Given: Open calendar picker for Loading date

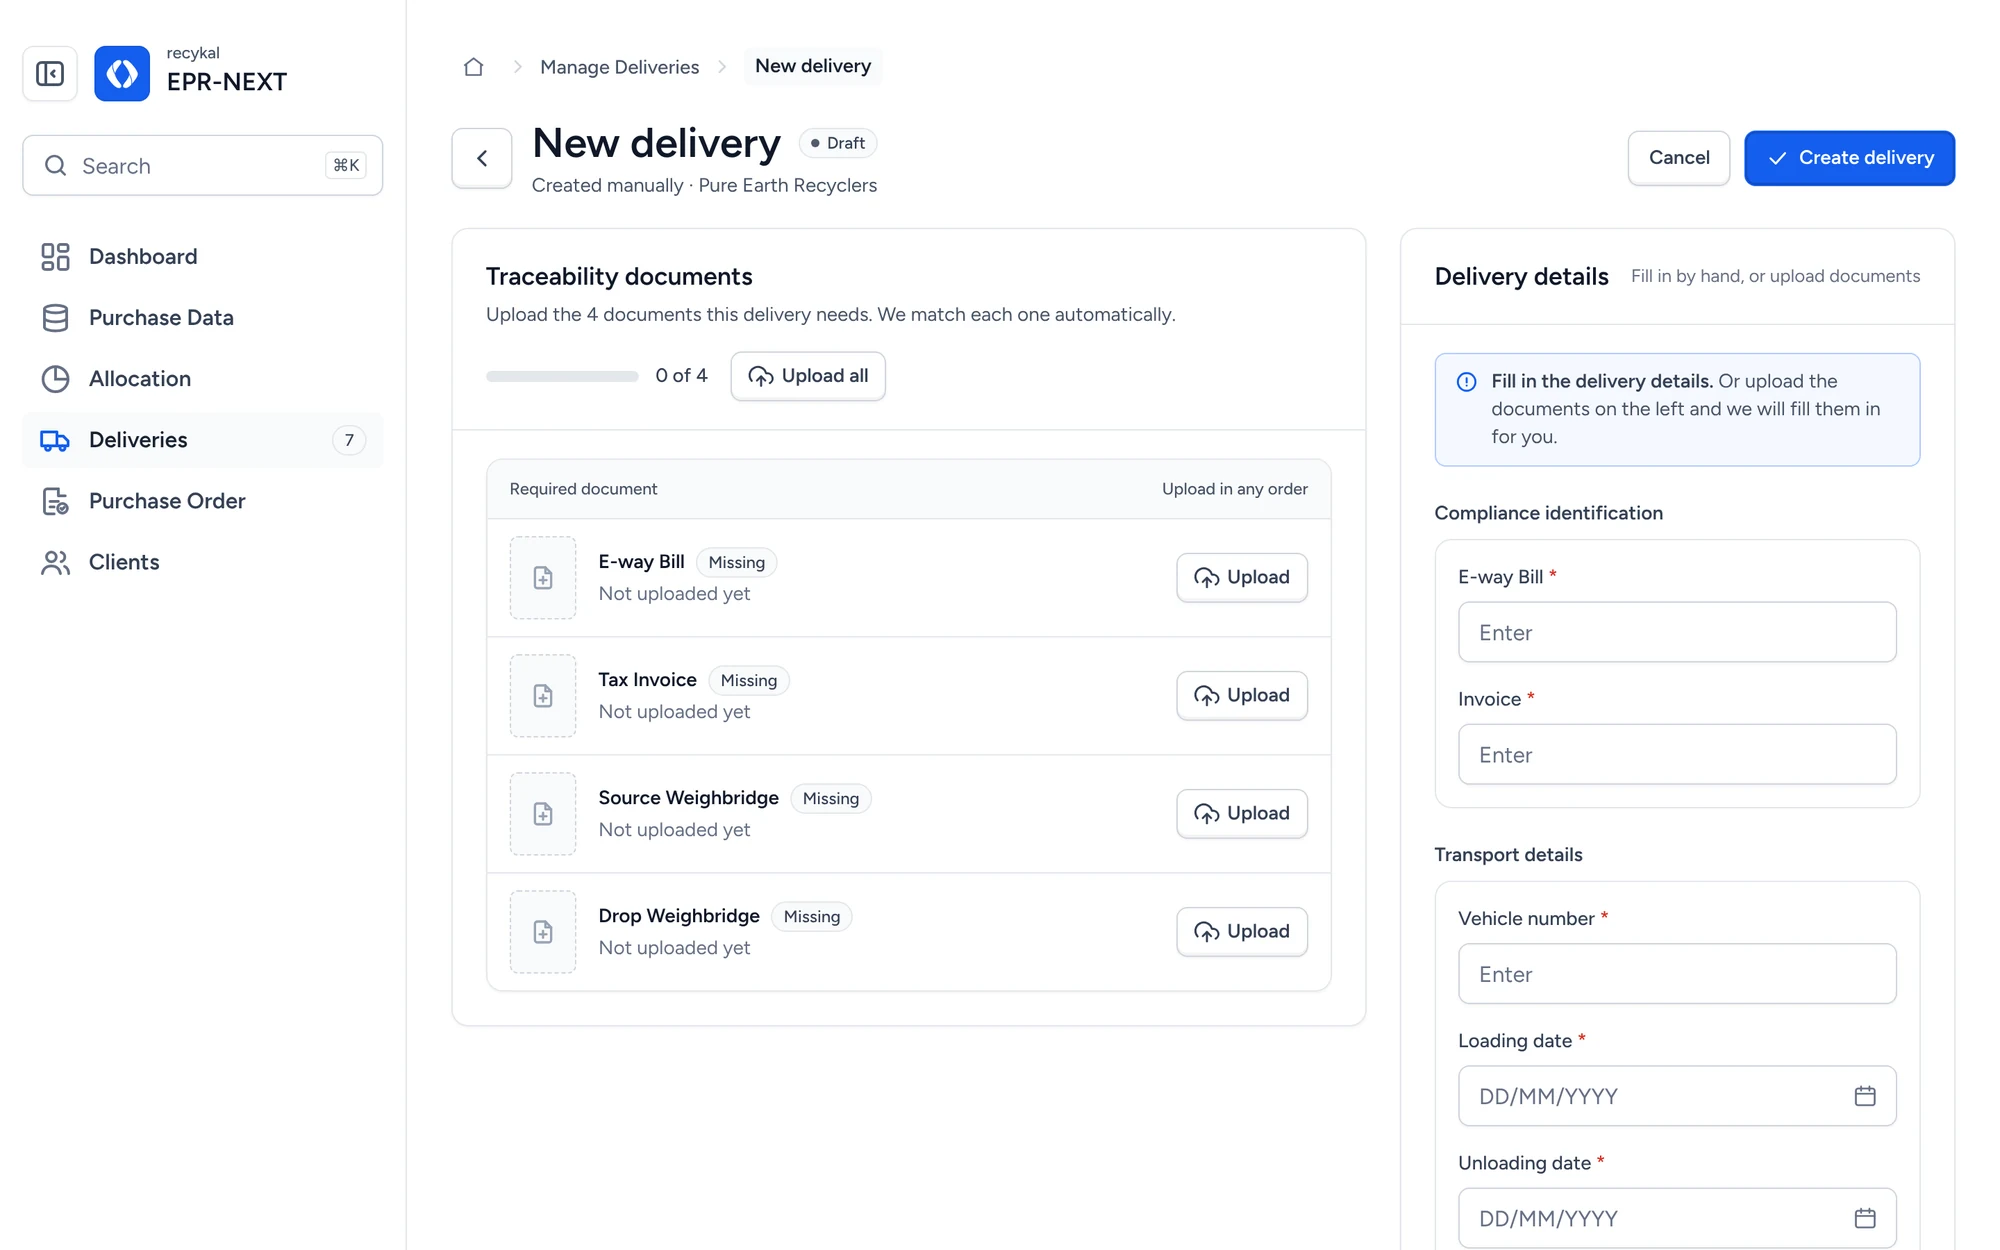Looking at the screenshot, I should [1865, 1096].
